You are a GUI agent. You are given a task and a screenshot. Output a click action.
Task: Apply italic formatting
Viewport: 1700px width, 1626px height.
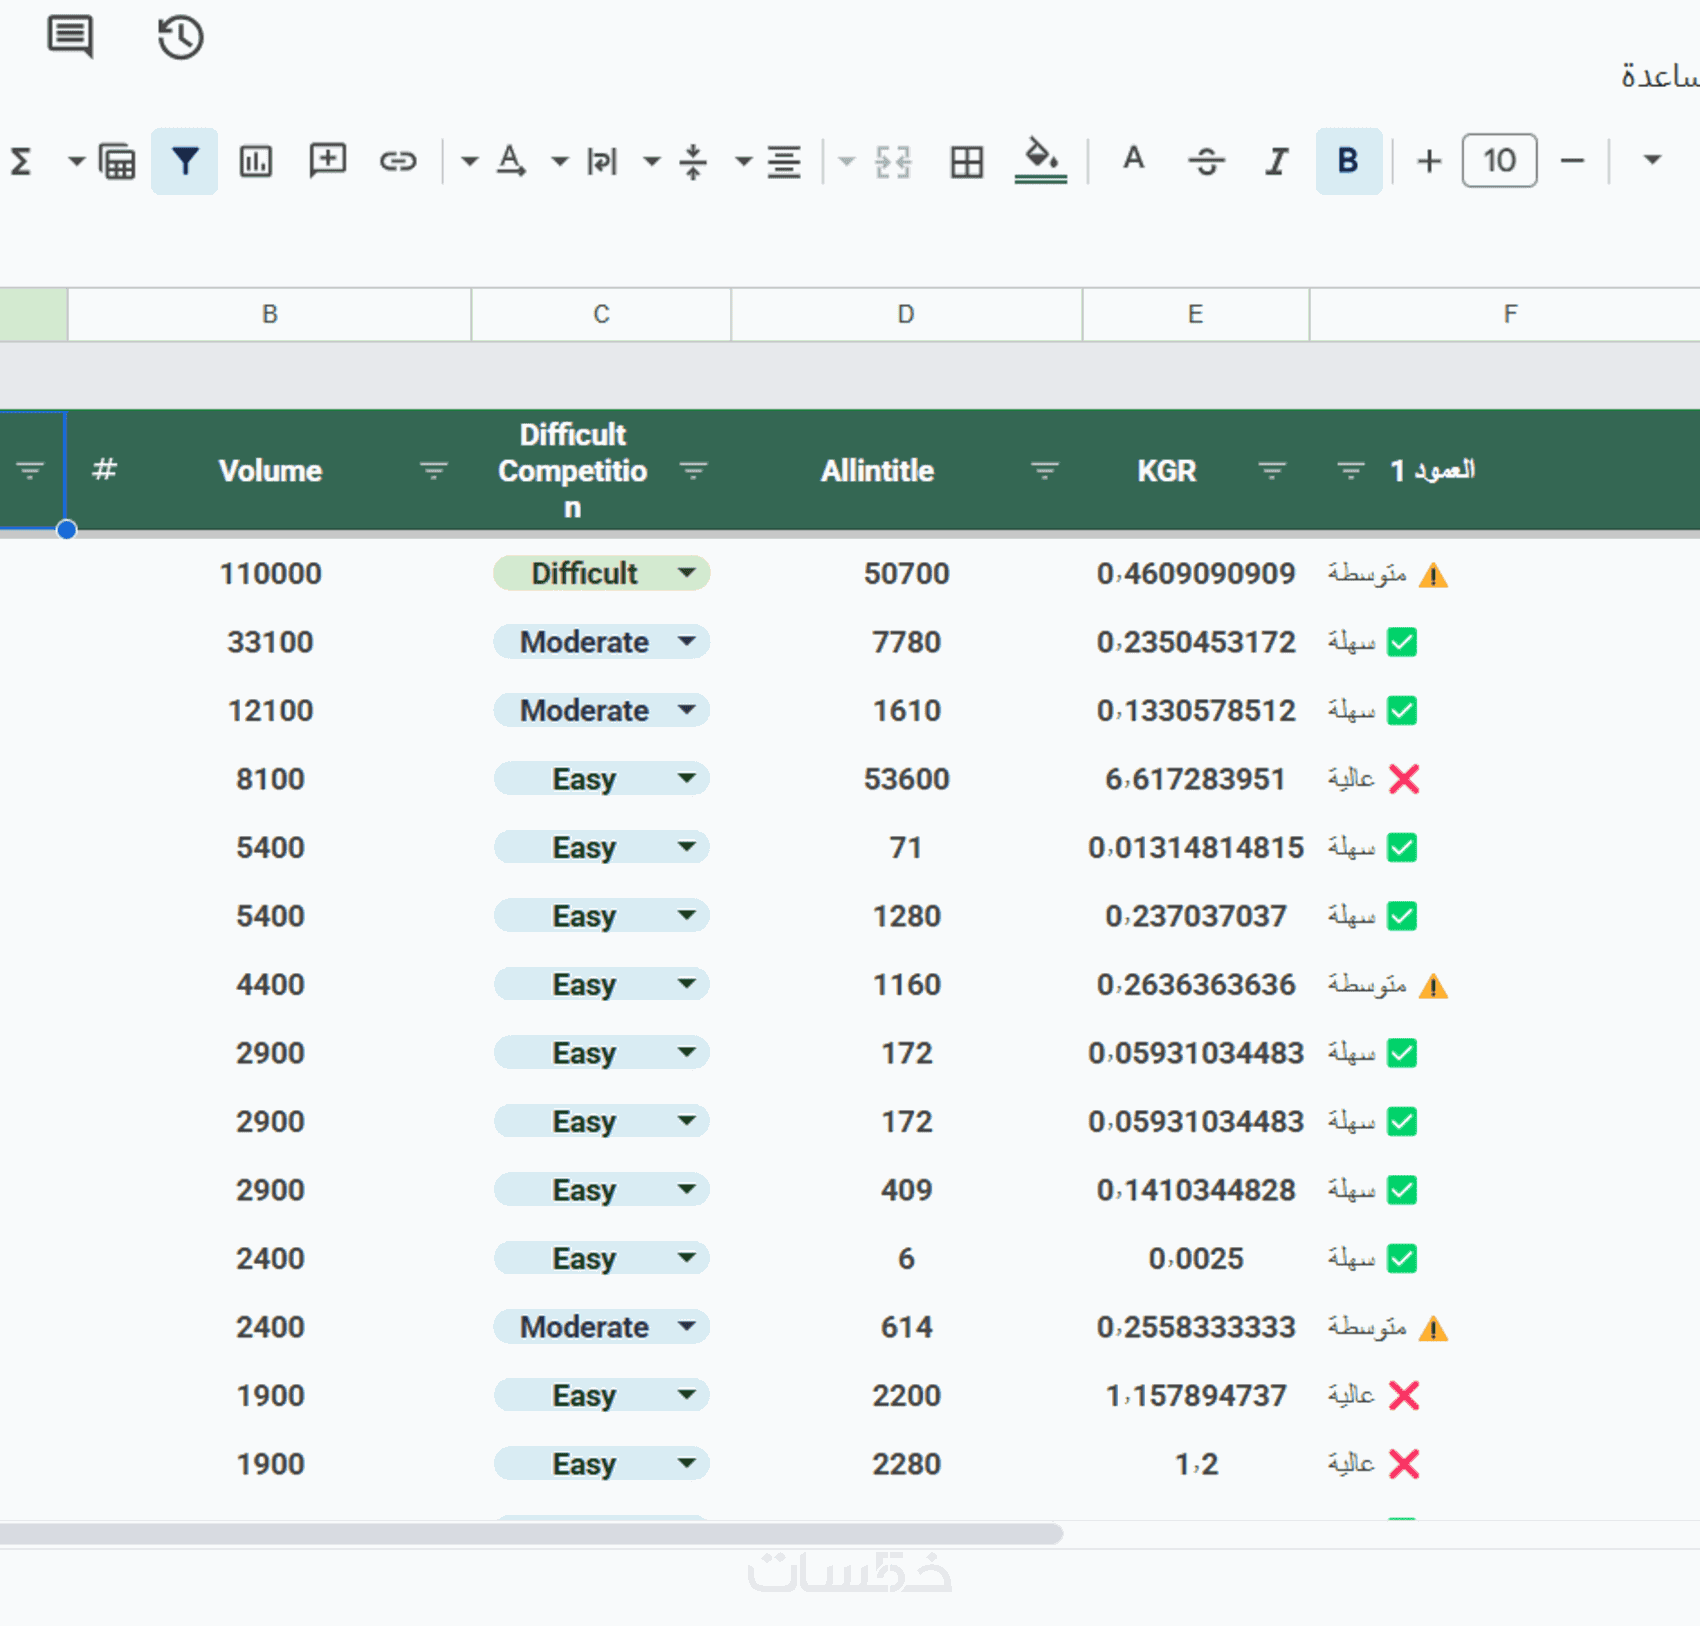[1276, 161]
